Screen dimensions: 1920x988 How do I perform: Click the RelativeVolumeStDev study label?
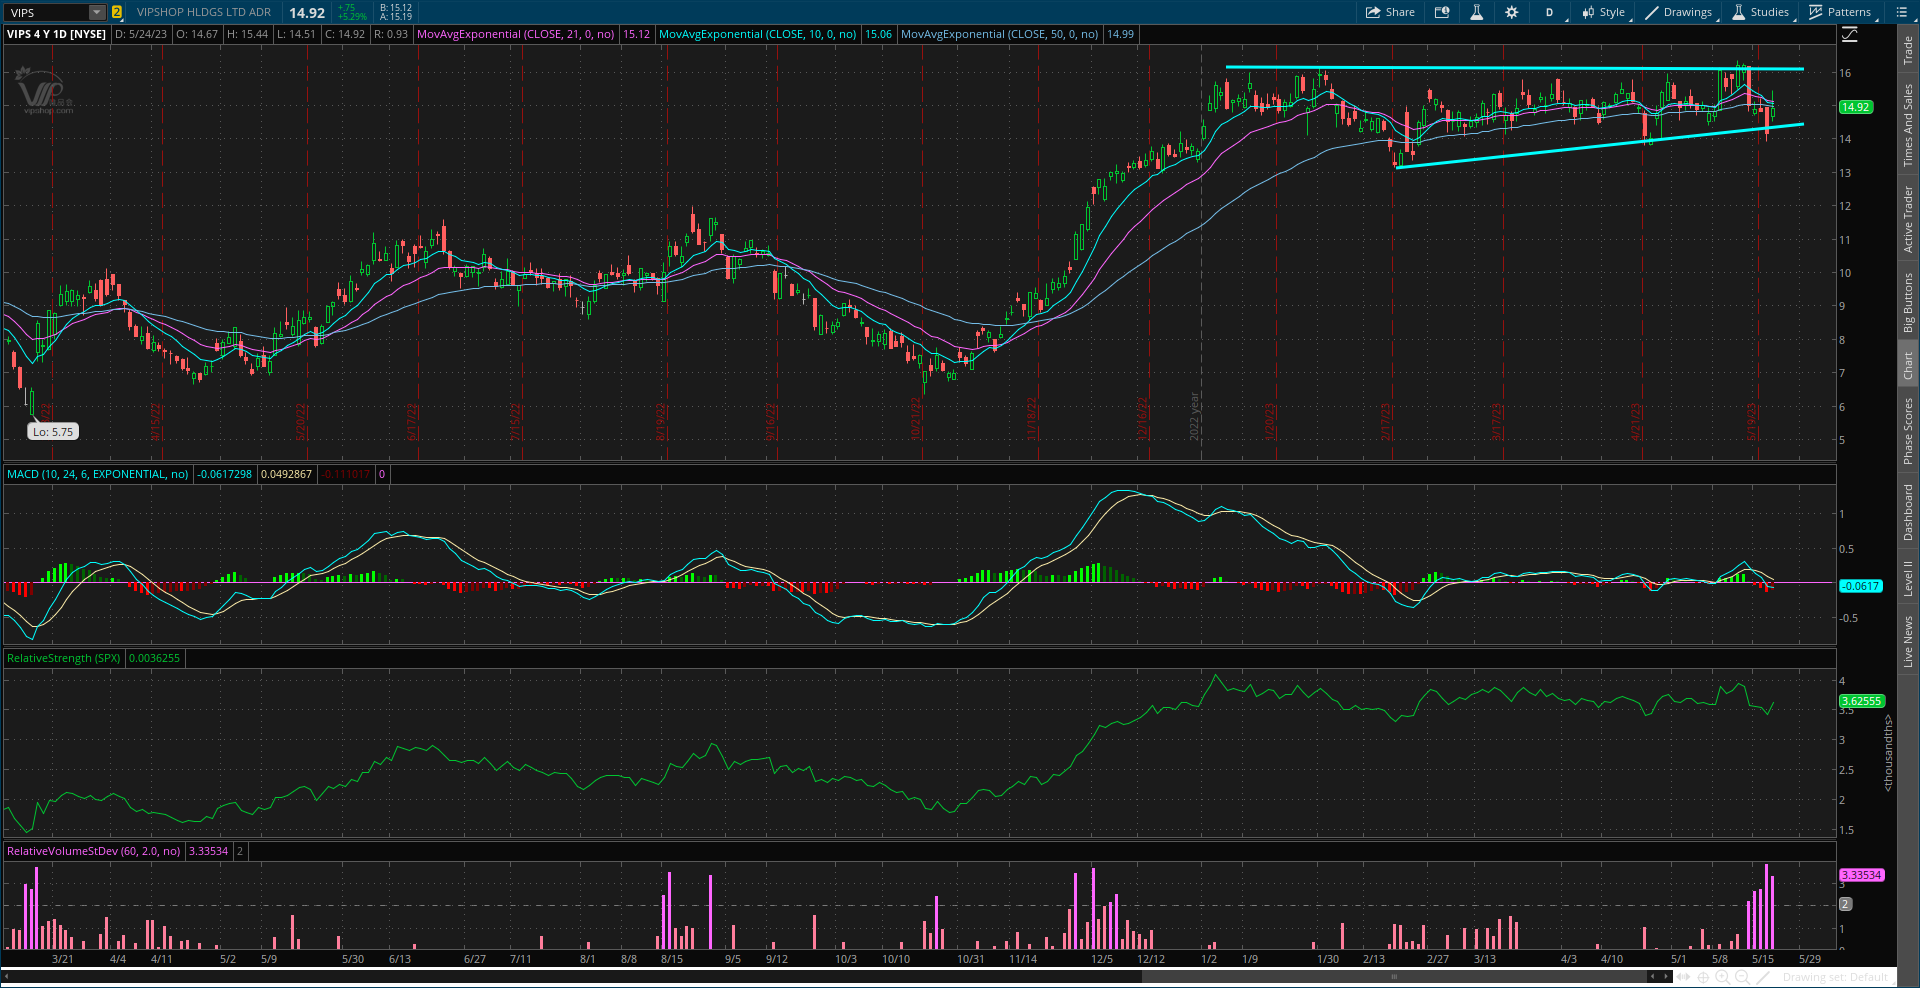93,851
